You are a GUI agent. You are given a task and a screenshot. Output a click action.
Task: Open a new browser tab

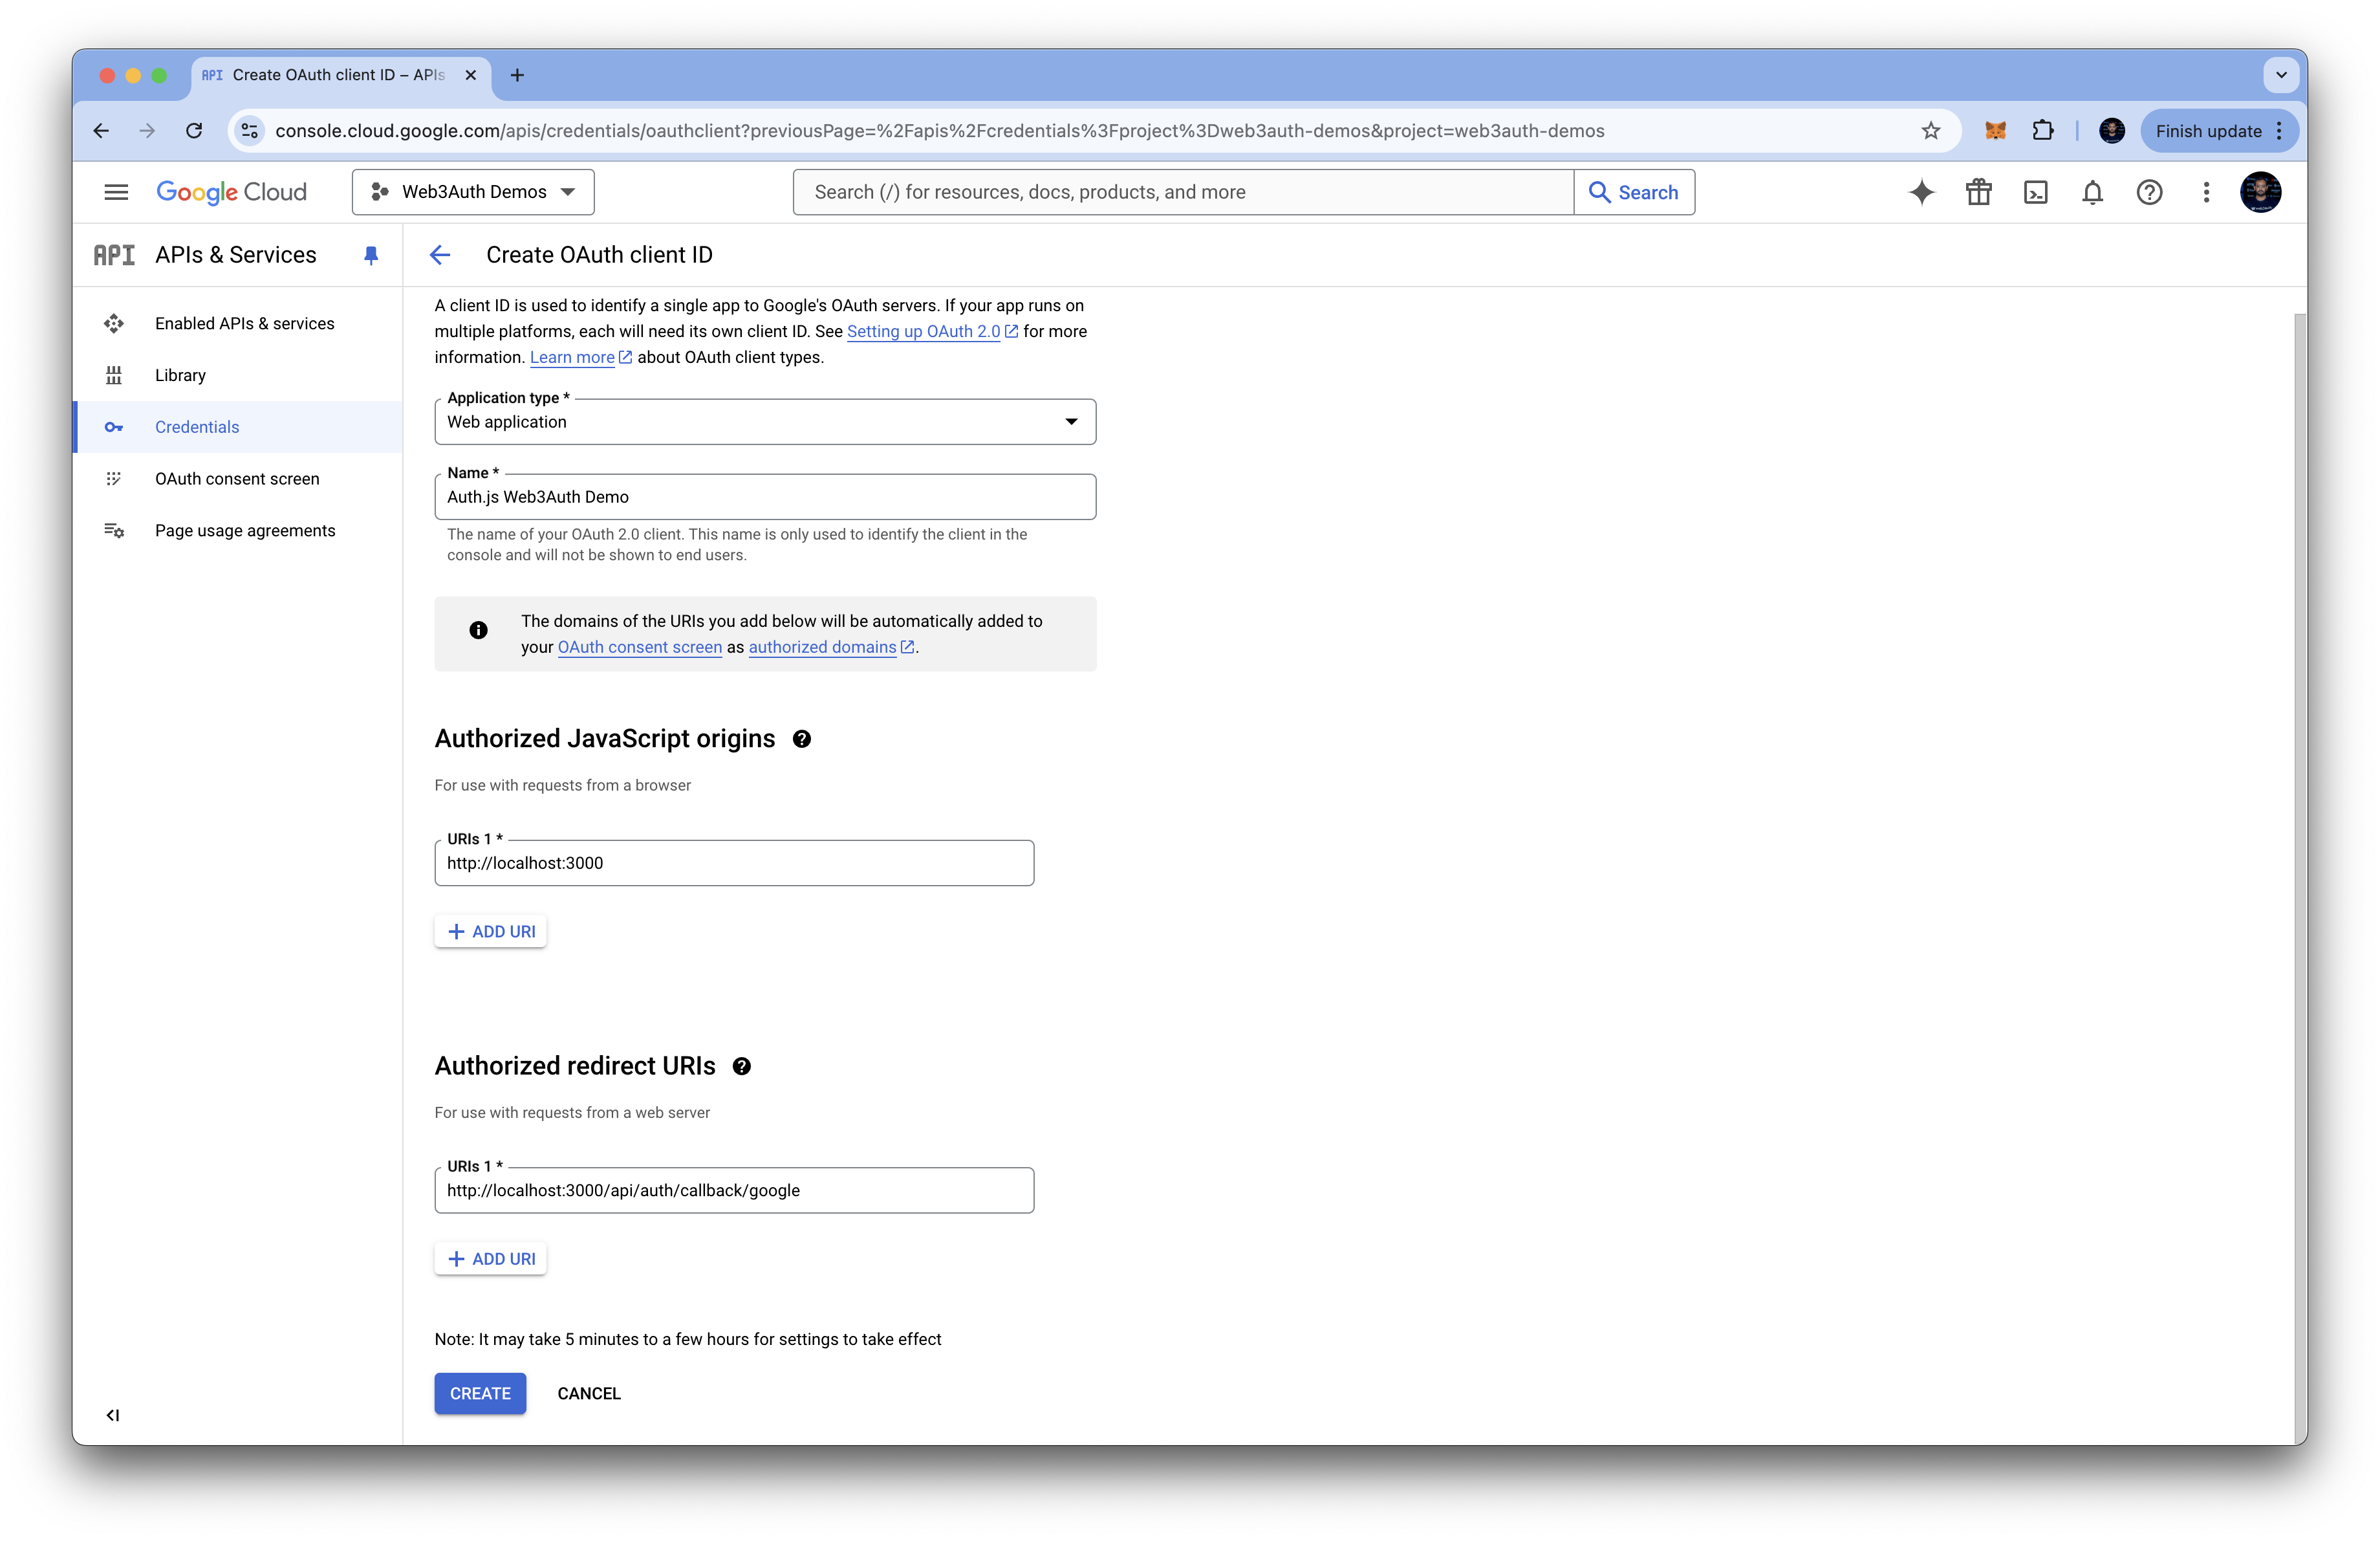[x=517, y=75]
